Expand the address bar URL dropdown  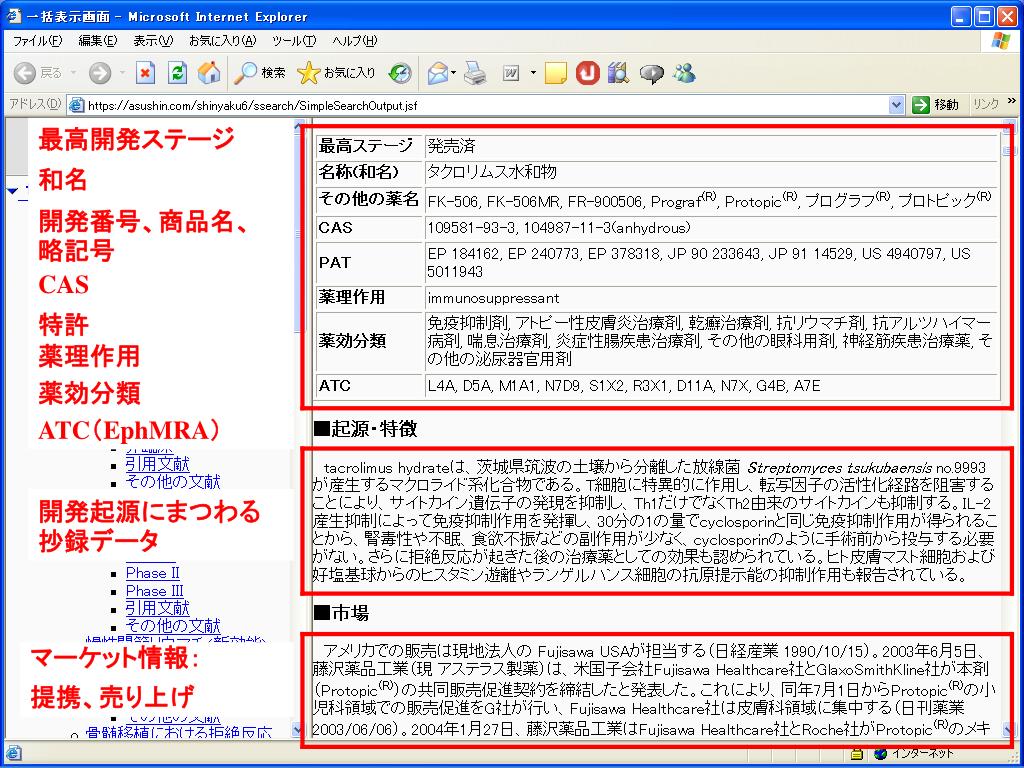896,105
